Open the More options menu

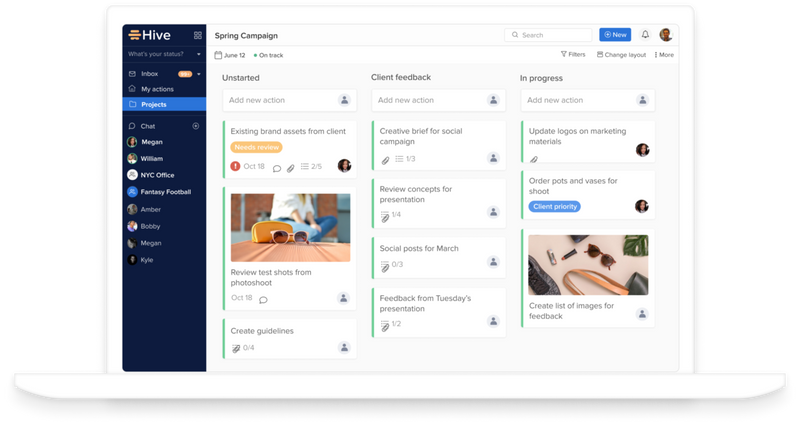pyautogui.click(x=664, y=55)
